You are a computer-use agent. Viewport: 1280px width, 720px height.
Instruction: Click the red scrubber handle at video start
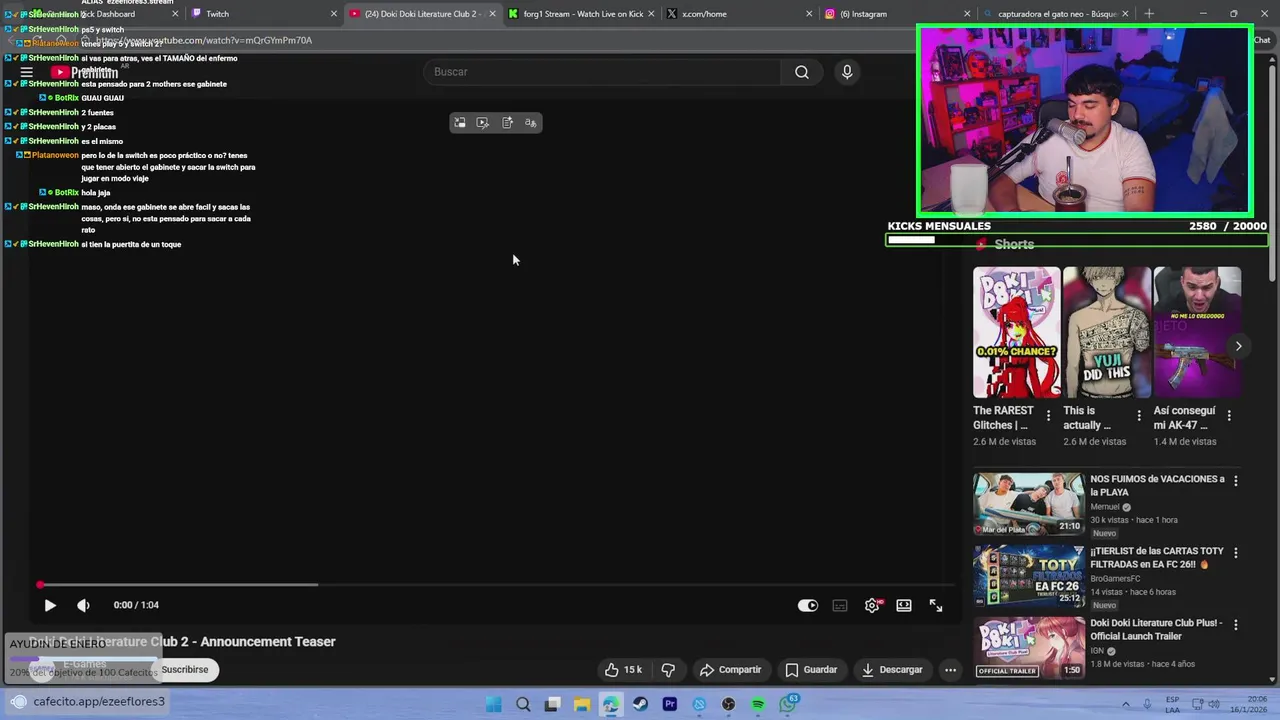point(40,585)
